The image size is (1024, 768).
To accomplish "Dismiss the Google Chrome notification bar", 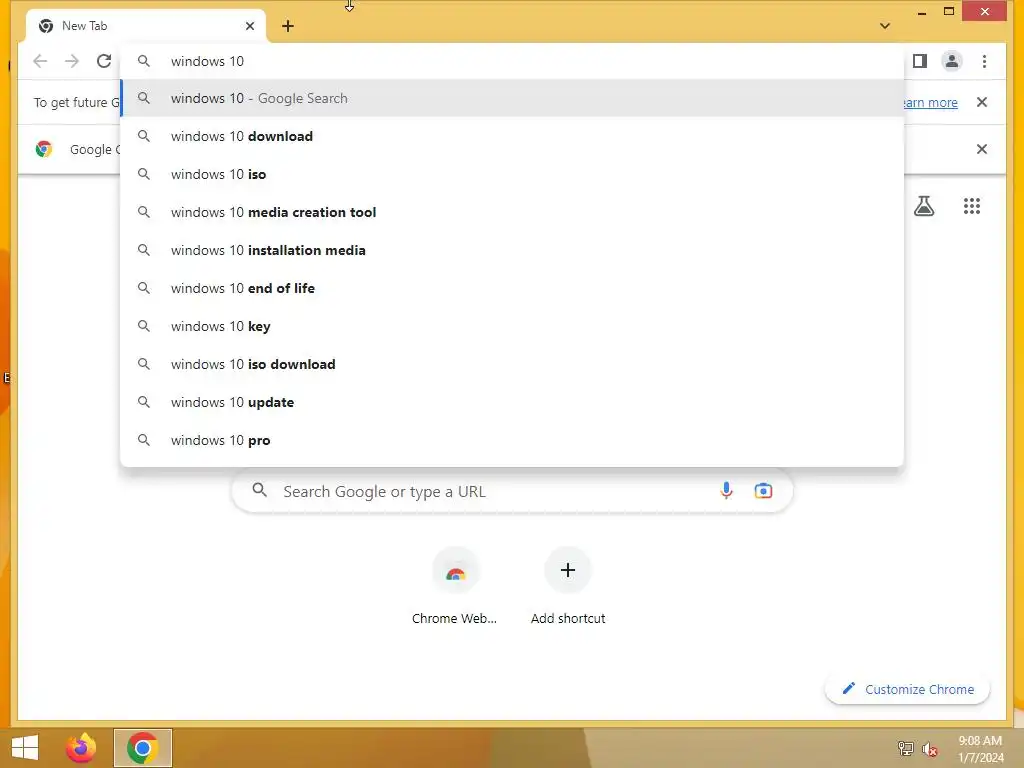I will click(982, 149).
